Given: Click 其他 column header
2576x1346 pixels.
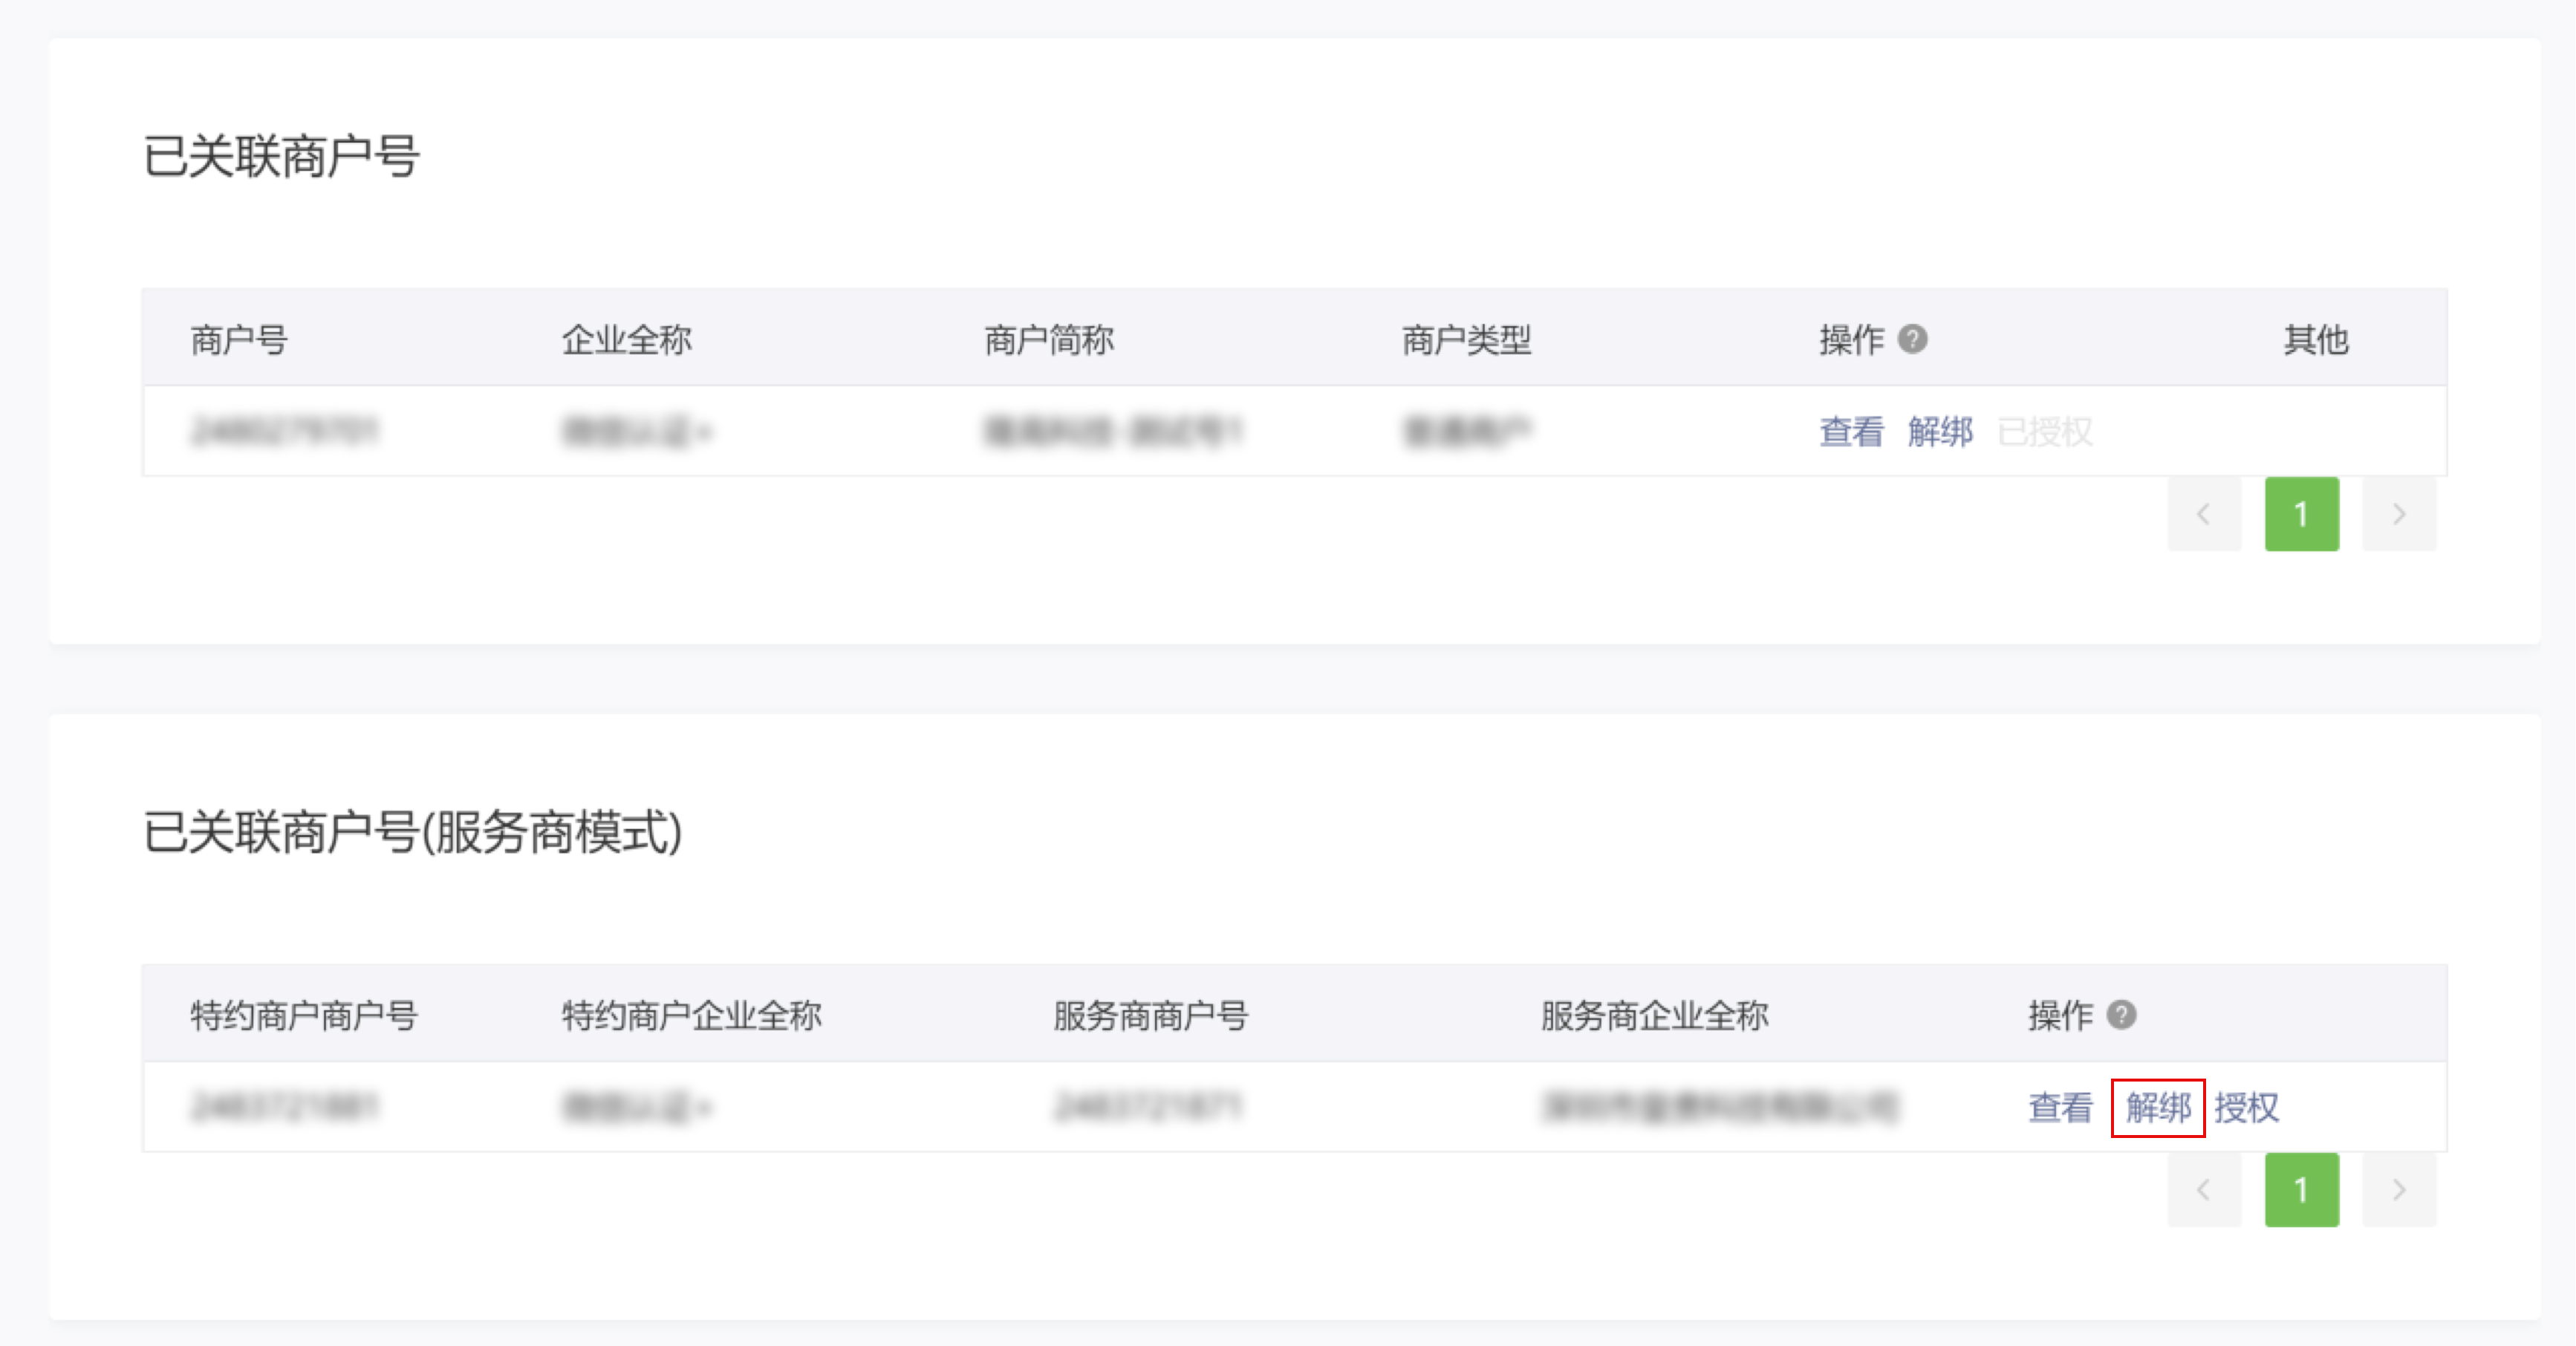Looking at the screenshot, I should point(2315,340).
